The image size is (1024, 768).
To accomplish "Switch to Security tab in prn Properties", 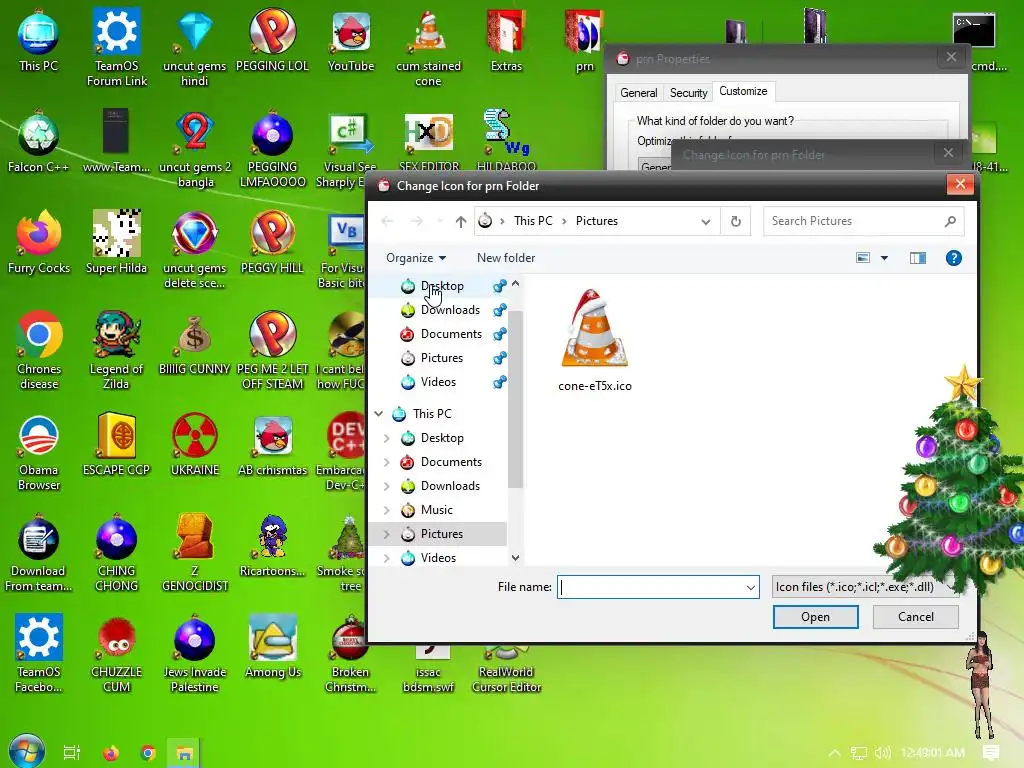I will (688, 93).
